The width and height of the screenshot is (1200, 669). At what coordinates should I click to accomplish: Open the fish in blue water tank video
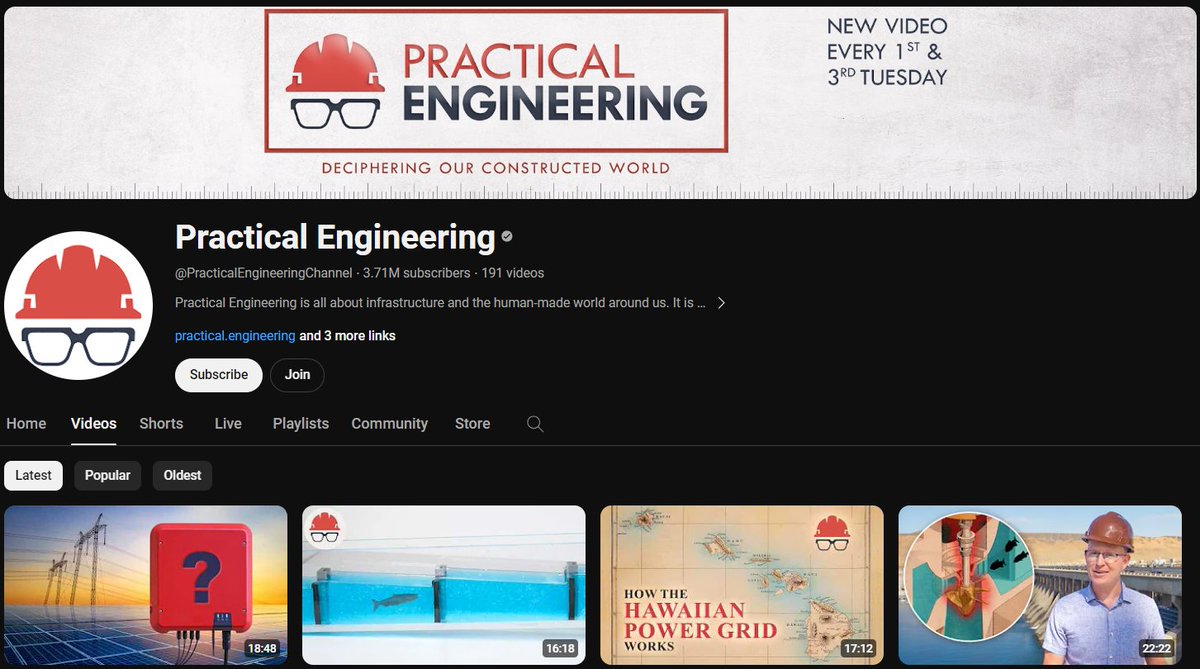pos(444,585)
